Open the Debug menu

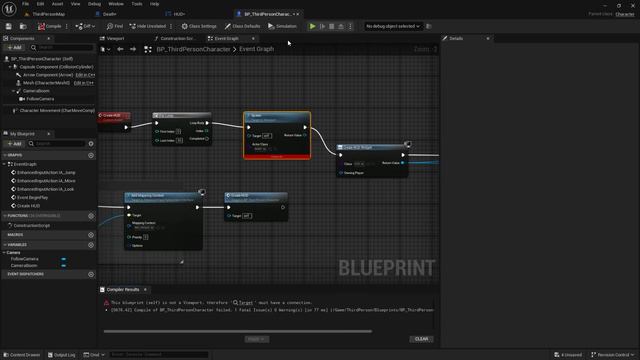(94, 4)
